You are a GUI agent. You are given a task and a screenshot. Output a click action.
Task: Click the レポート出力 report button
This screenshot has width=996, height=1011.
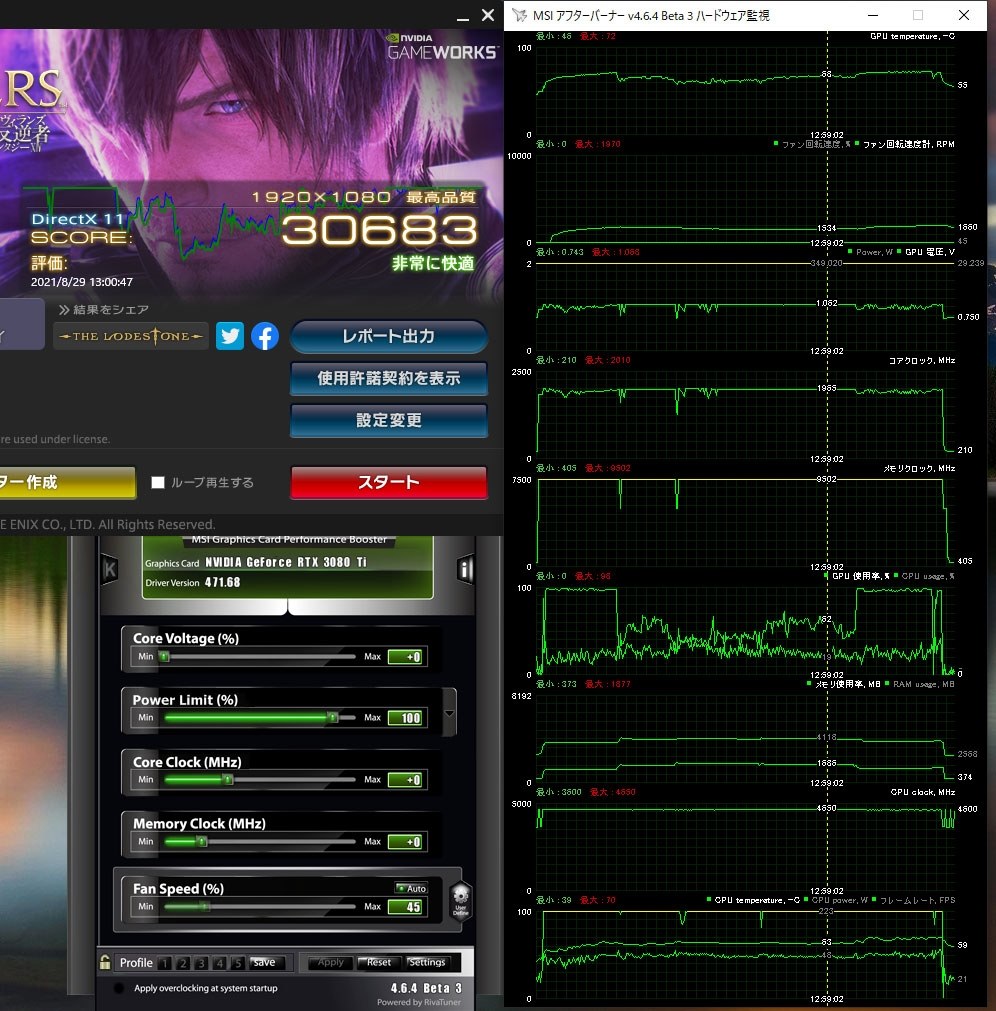coord(389,337)
